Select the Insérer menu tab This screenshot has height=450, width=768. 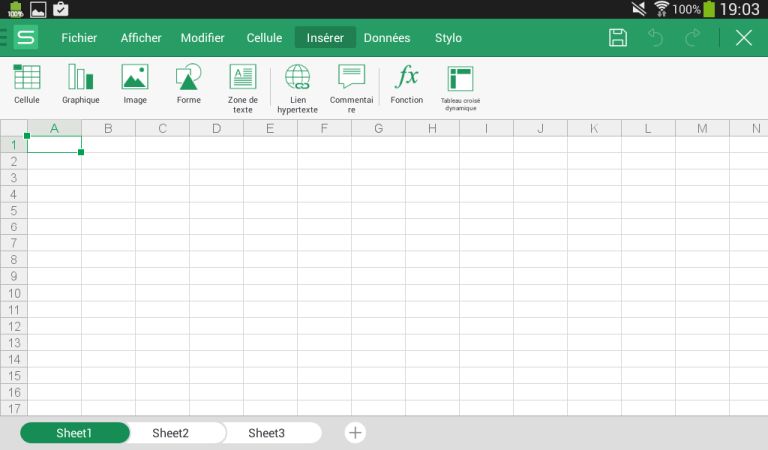(x=325, y=38)
